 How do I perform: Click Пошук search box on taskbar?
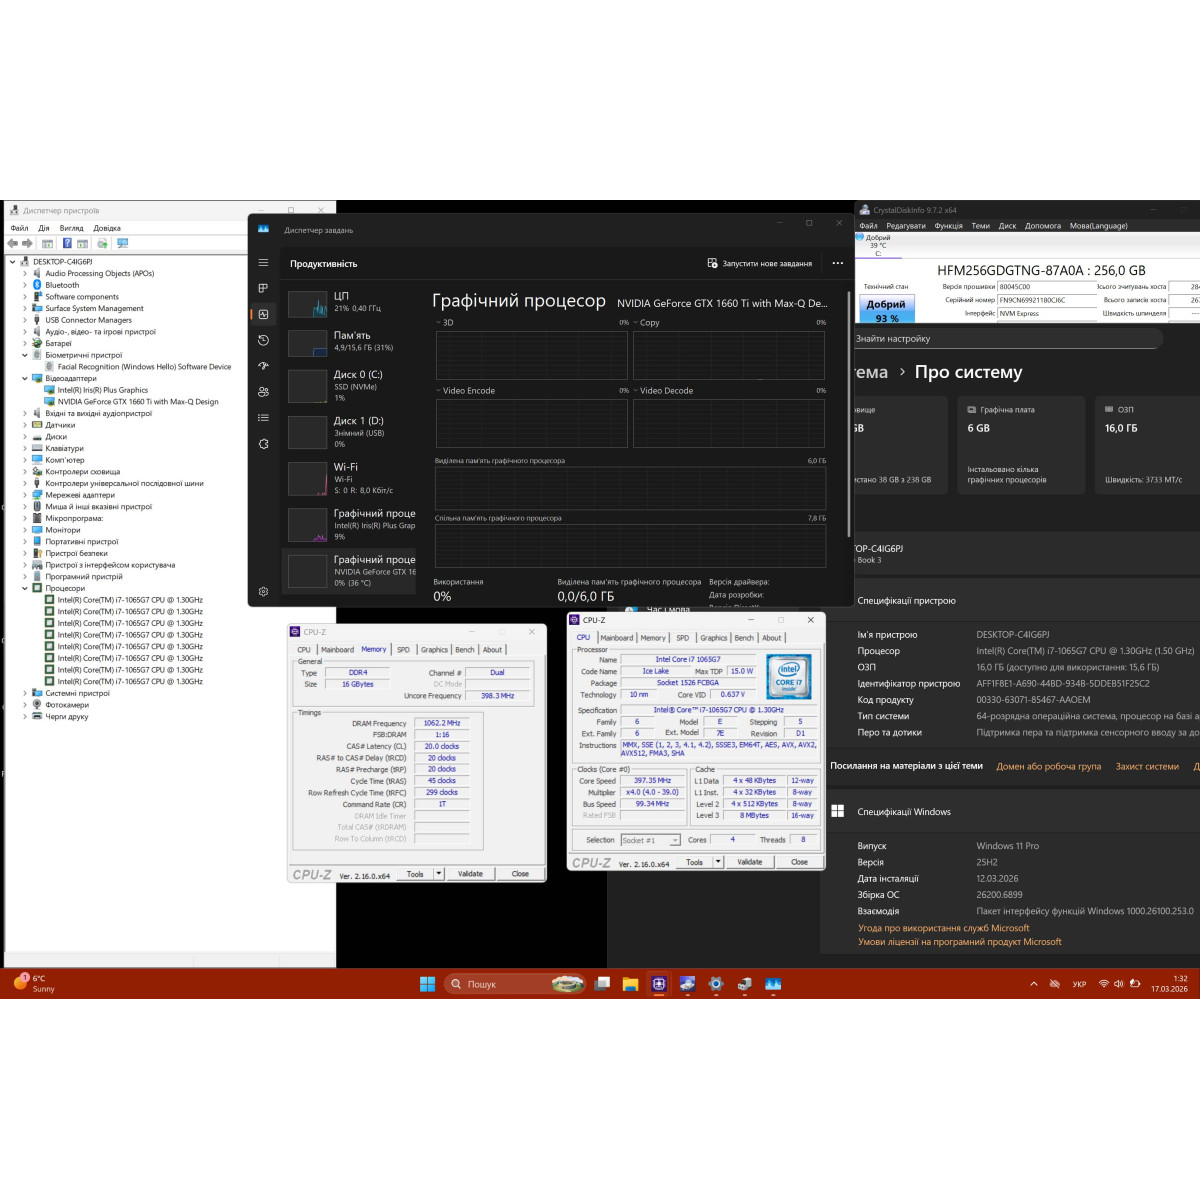click(x=515, y=984)
